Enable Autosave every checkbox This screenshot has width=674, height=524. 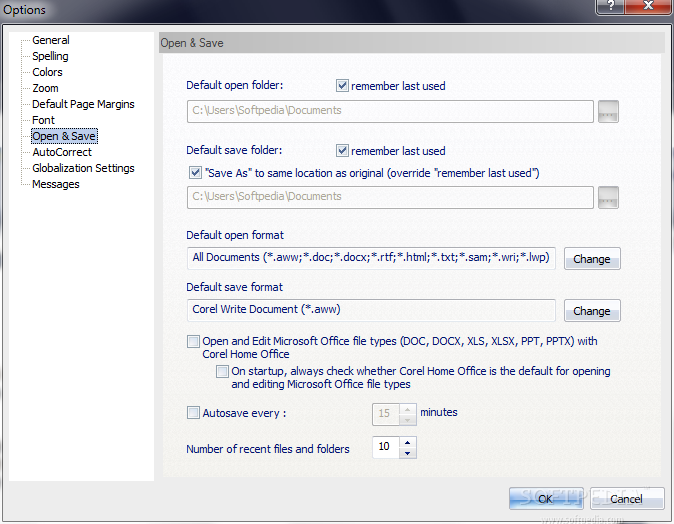193,413
